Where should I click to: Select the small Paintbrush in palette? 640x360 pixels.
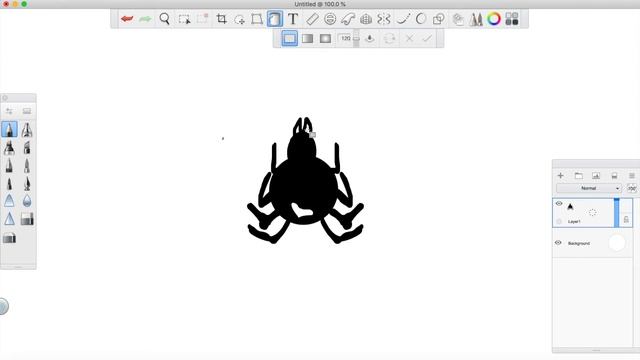click(9, 183)
